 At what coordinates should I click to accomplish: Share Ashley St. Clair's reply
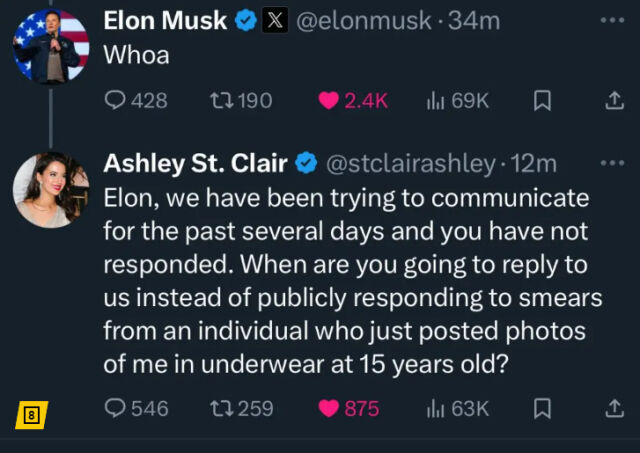click(615, 408)
